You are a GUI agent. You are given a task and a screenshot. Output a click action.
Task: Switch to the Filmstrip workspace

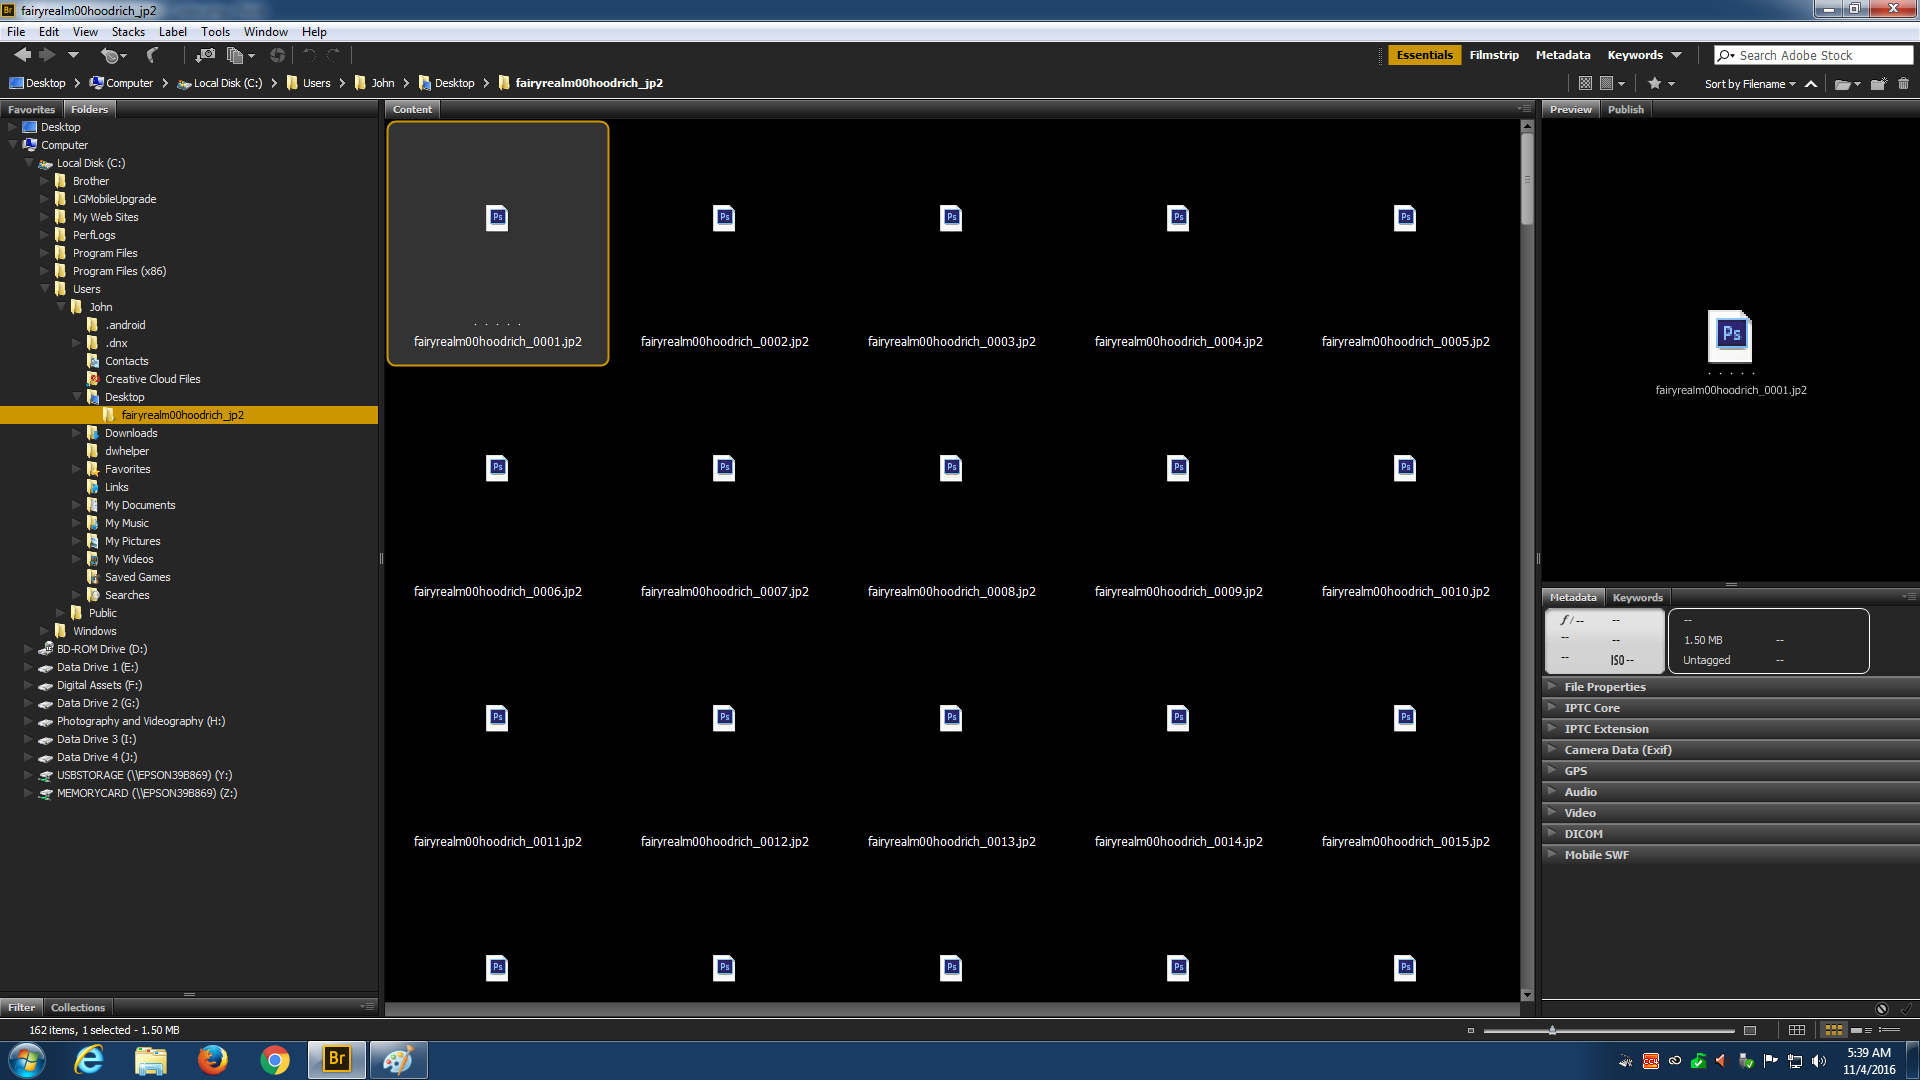[1493, 55]
